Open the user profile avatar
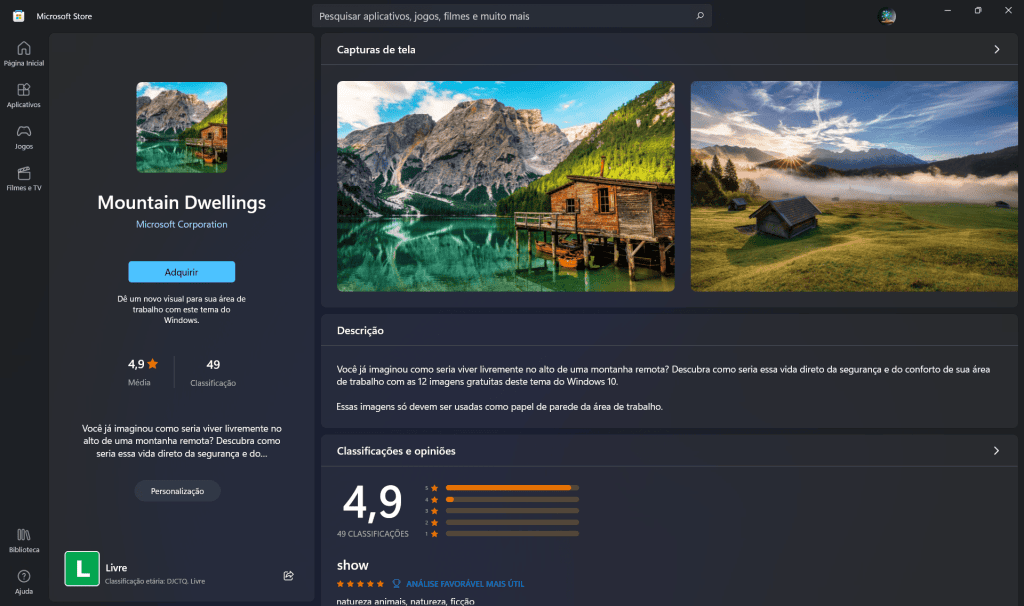This screenshot has width=1024, height=606. 887,16
